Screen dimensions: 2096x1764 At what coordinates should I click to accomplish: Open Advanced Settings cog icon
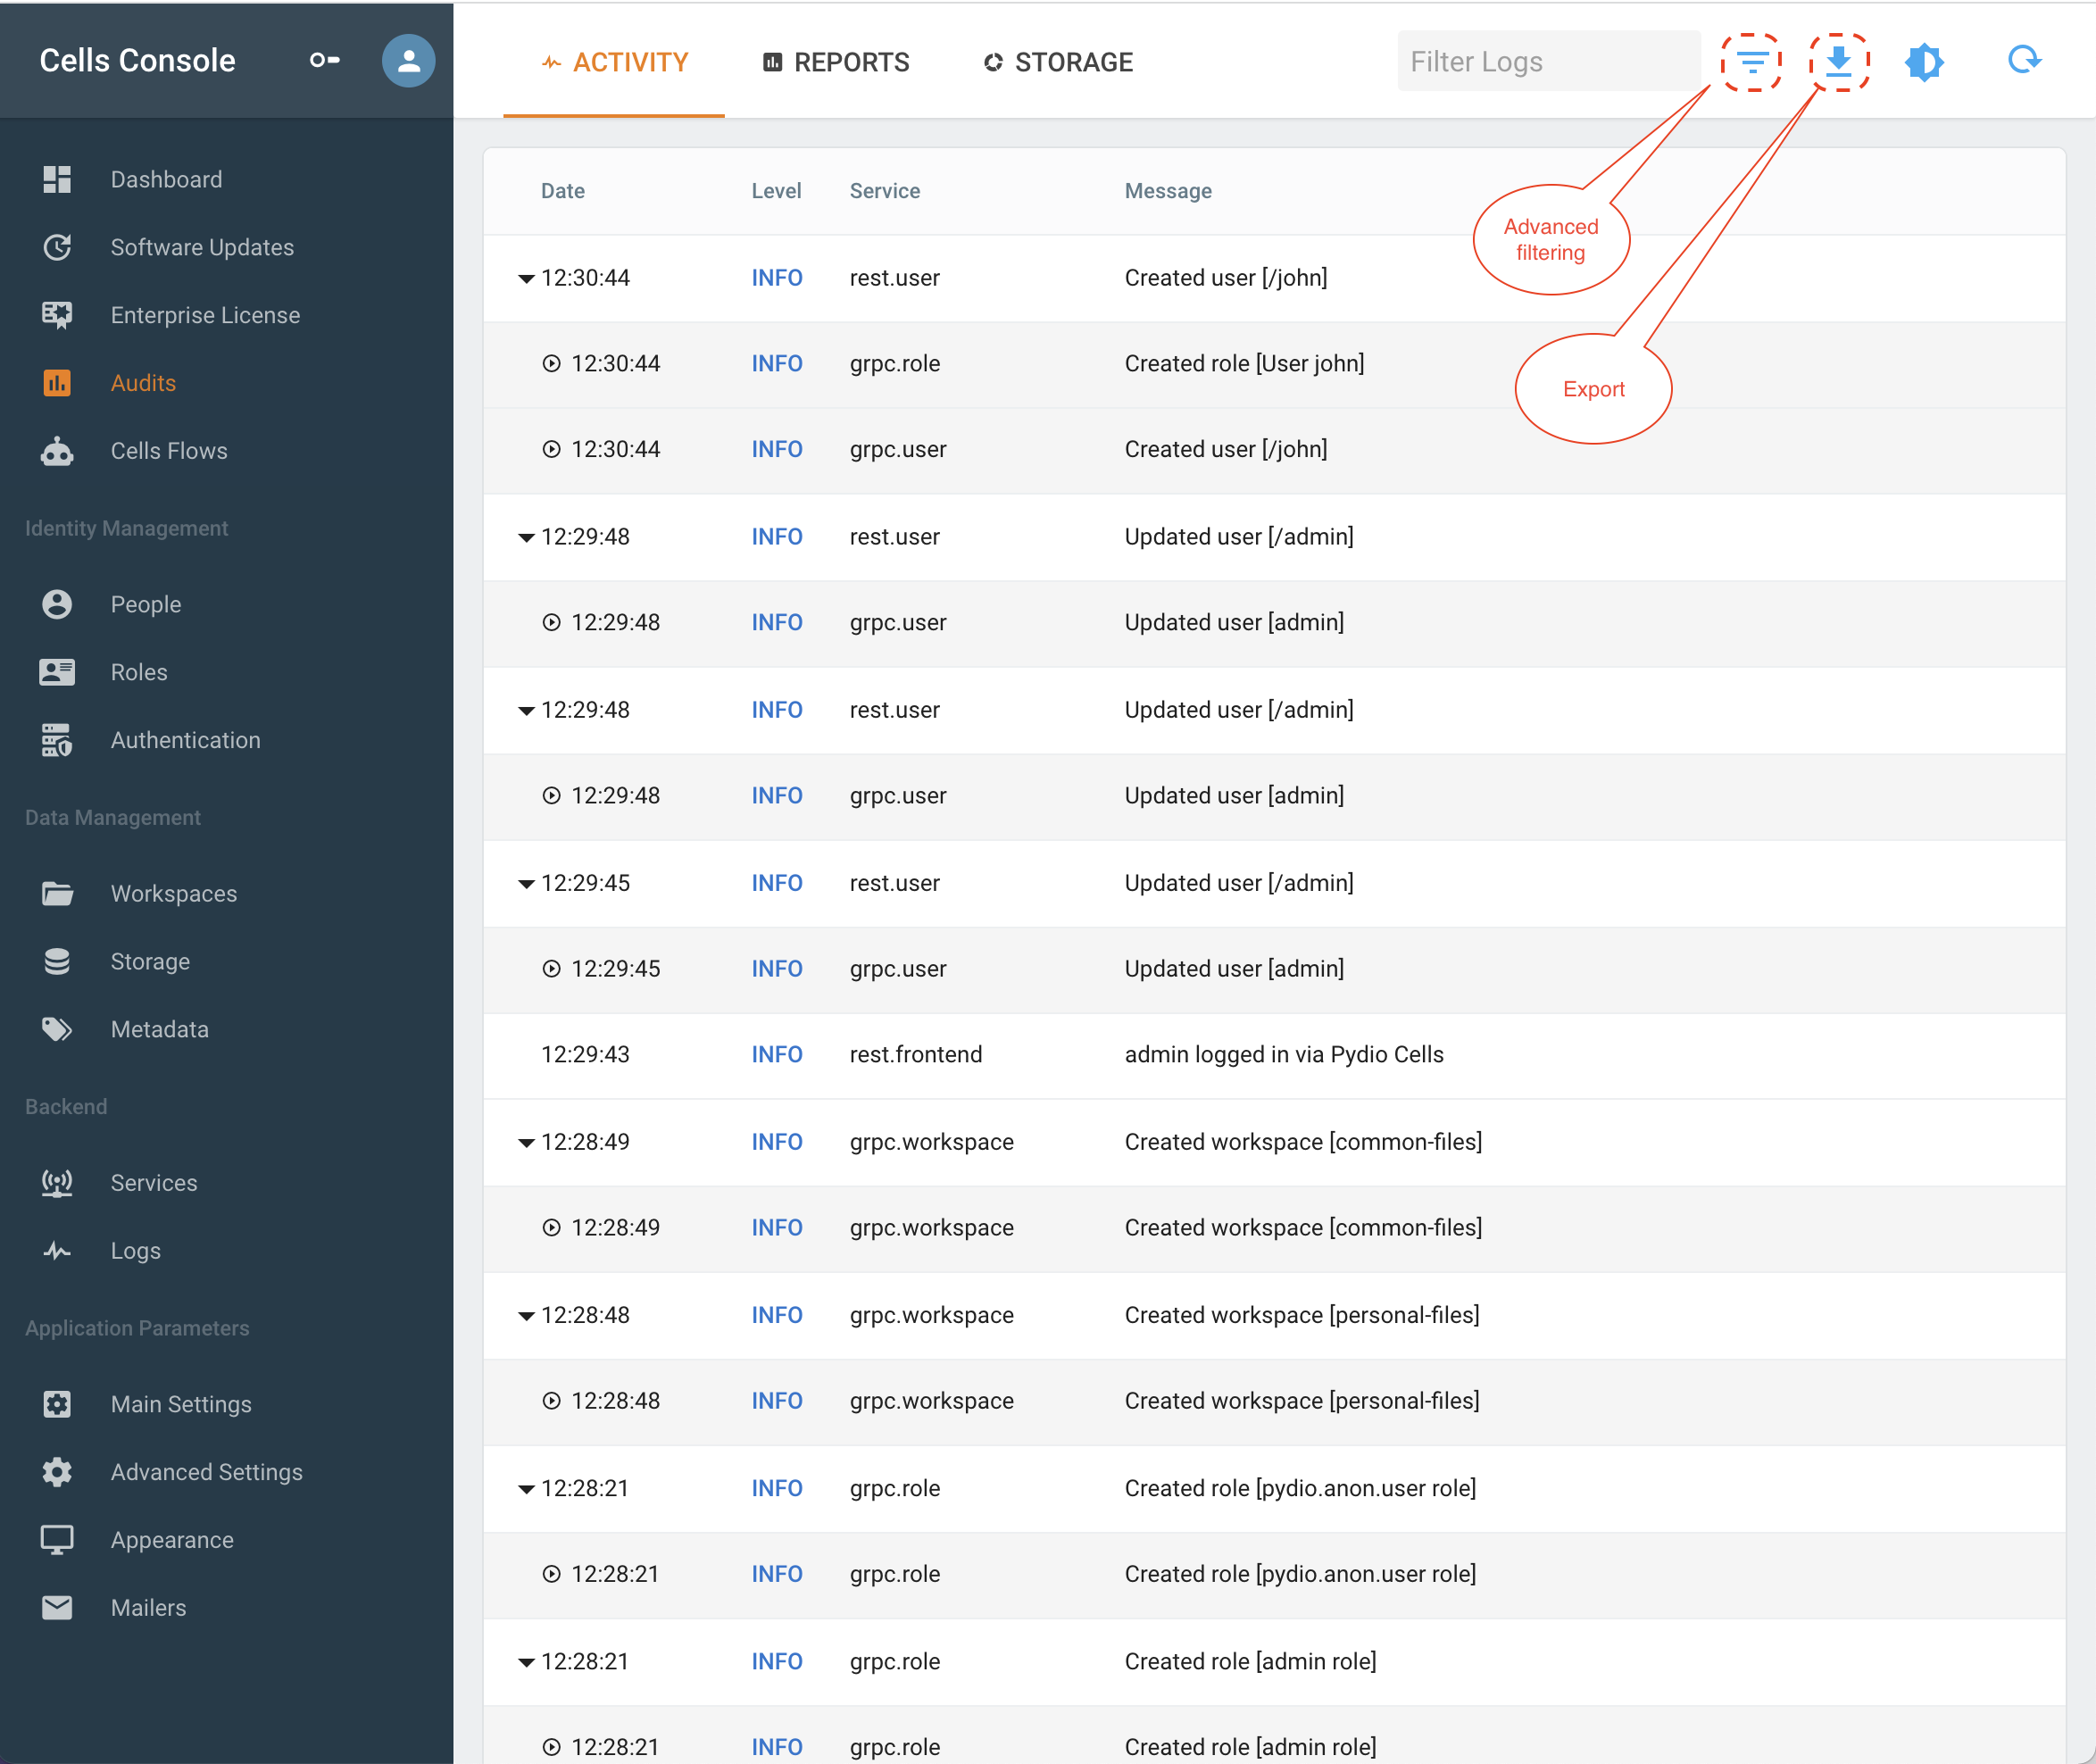point(57,1472)
